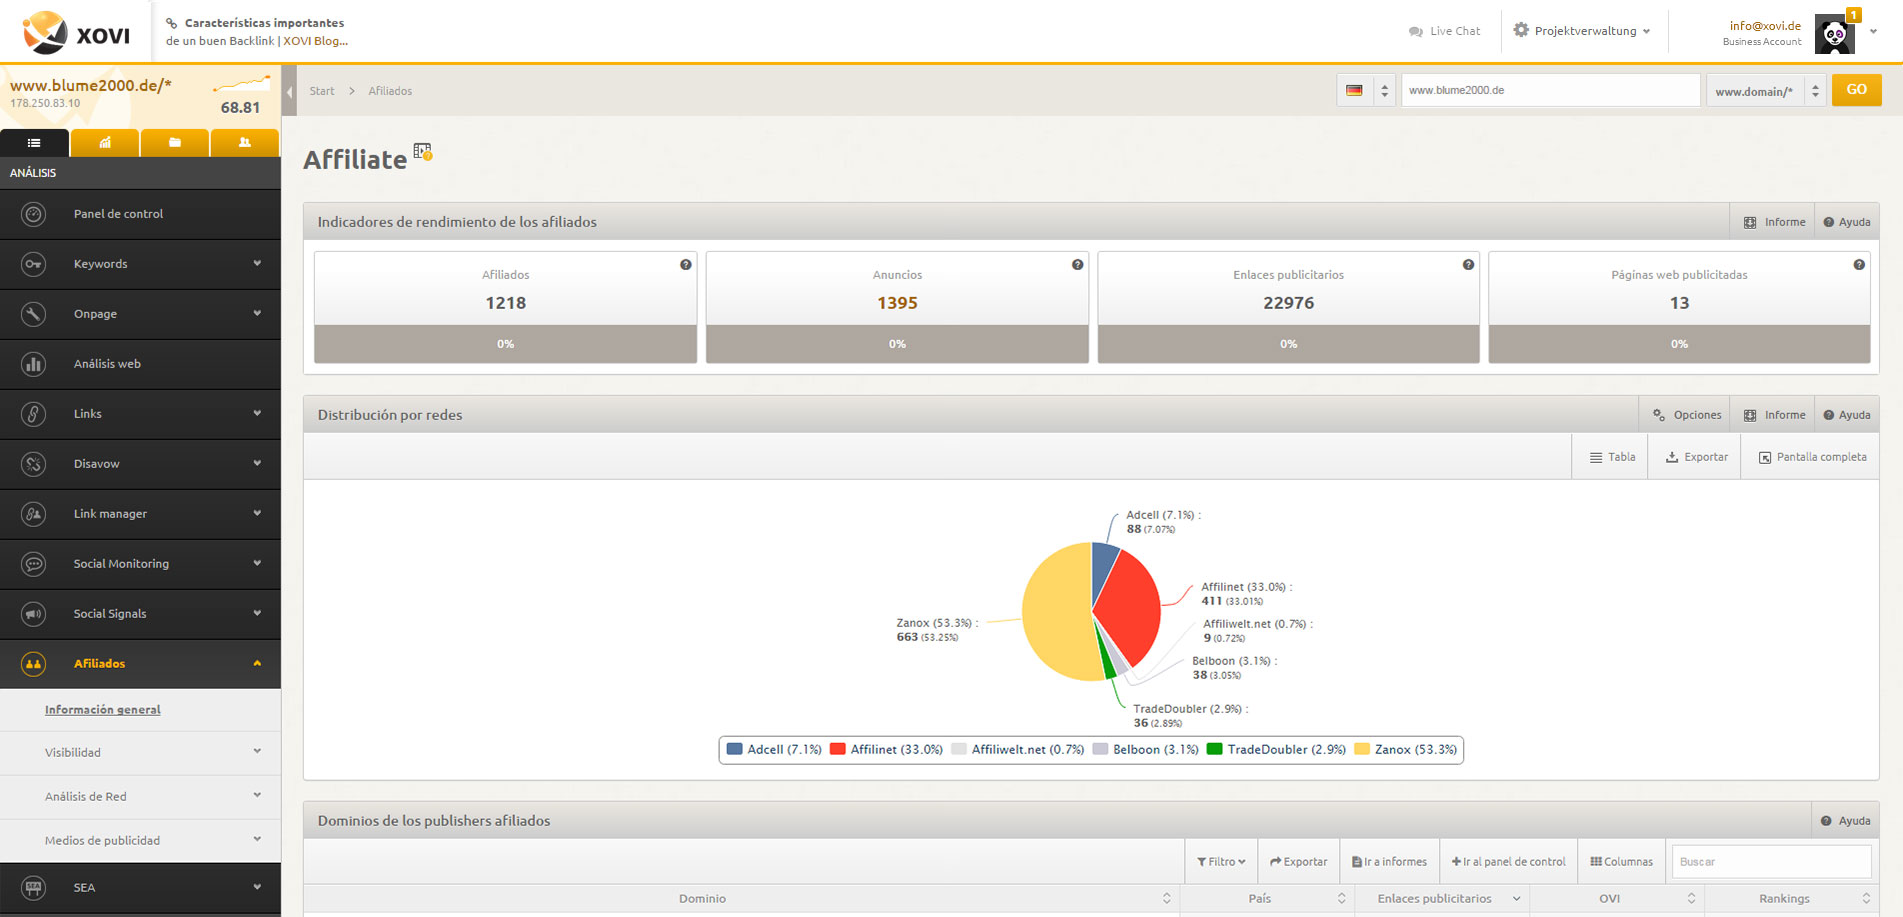Click help icon on Páginas web publicitadas card
The image size is (1903, 917).
(x=1859, y=265)
